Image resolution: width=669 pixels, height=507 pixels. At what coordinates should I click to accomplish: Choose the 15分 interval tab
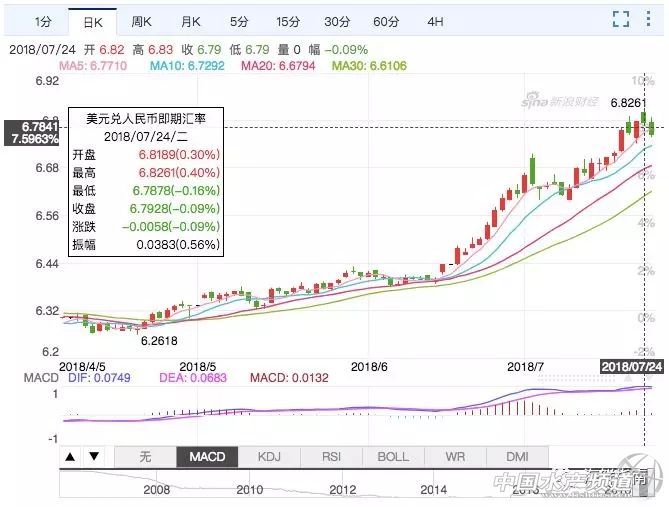click(288, 20)
